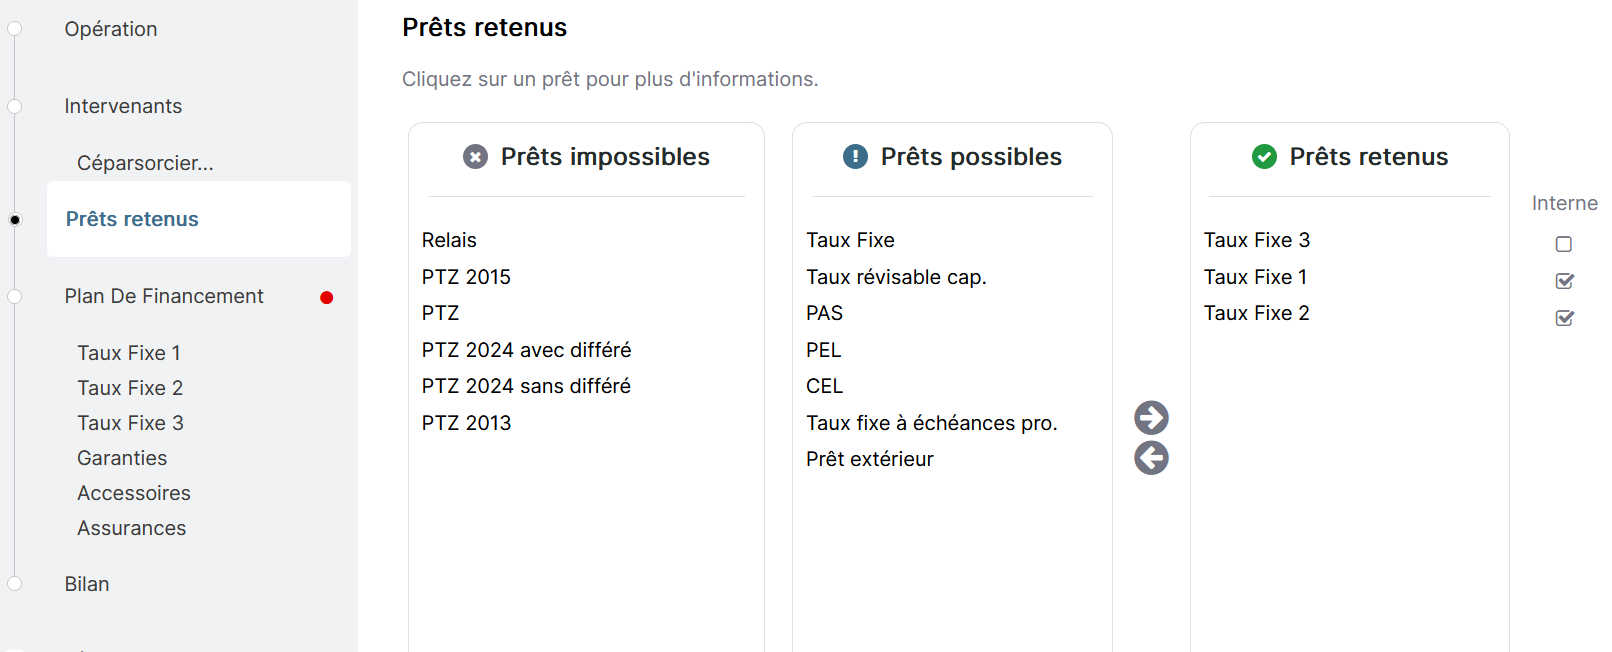This screenshot has height=652, width=1612.
Task: Open the Opération step in sidebar
Action: point(111,29)
